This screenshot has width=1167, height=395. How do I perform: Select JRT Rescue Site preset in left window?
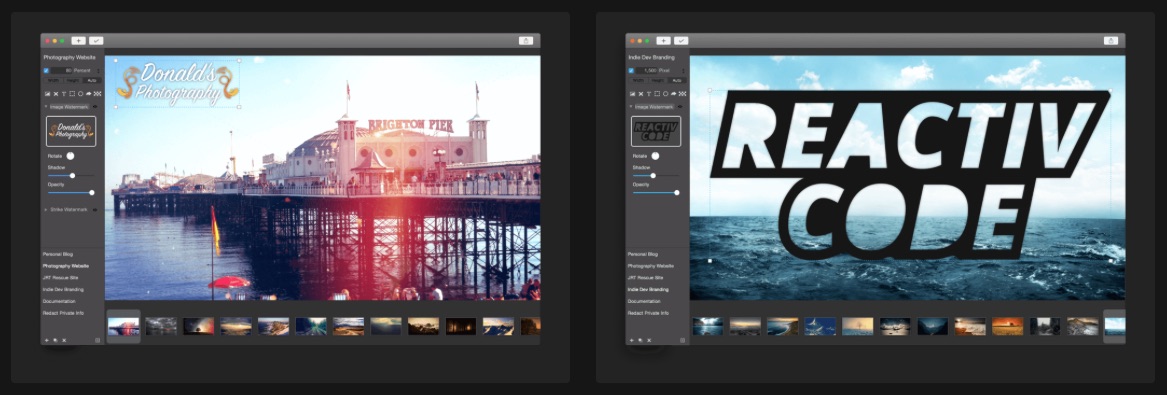pyautogui.click(x=61, y=277)
